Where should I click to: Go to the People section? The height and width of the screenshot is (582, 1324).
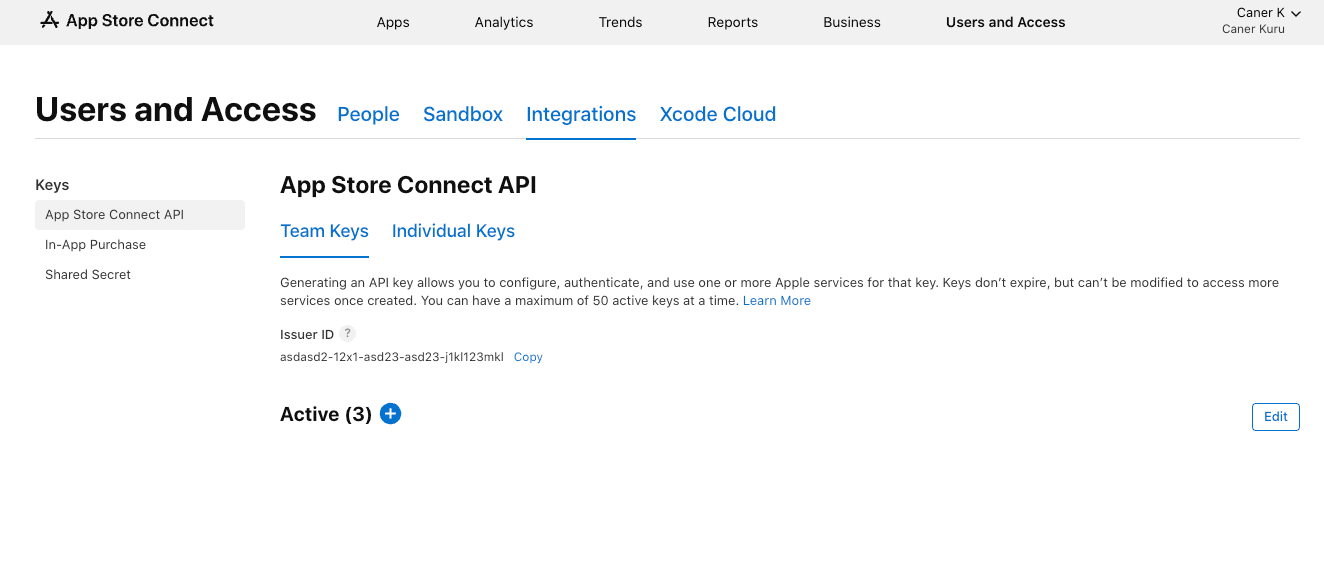coord(368,114)
